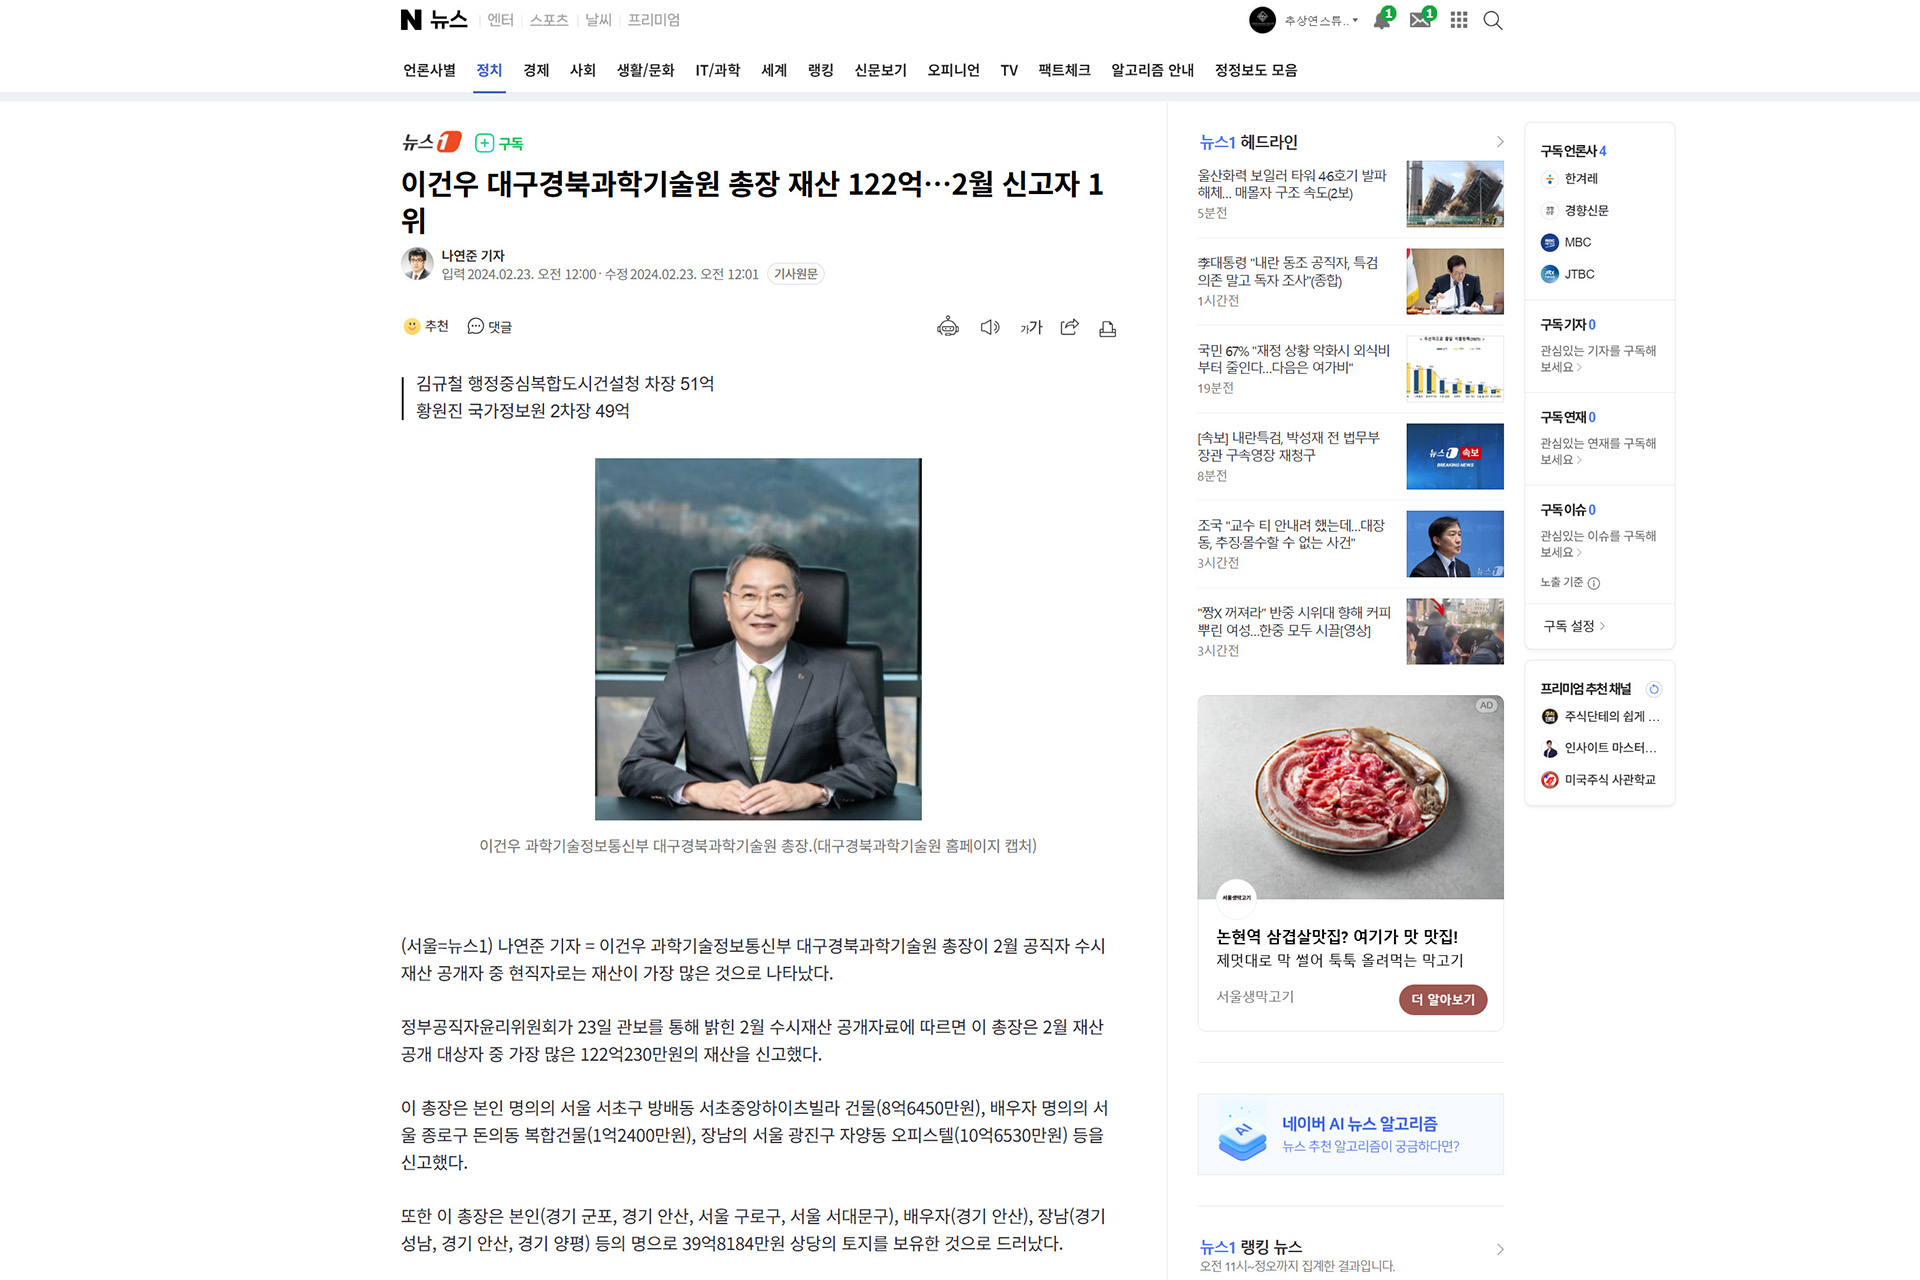Share the article using share icon
The height and width of the screenshot is (1280, 1920).
click(x=1070, y=327)
